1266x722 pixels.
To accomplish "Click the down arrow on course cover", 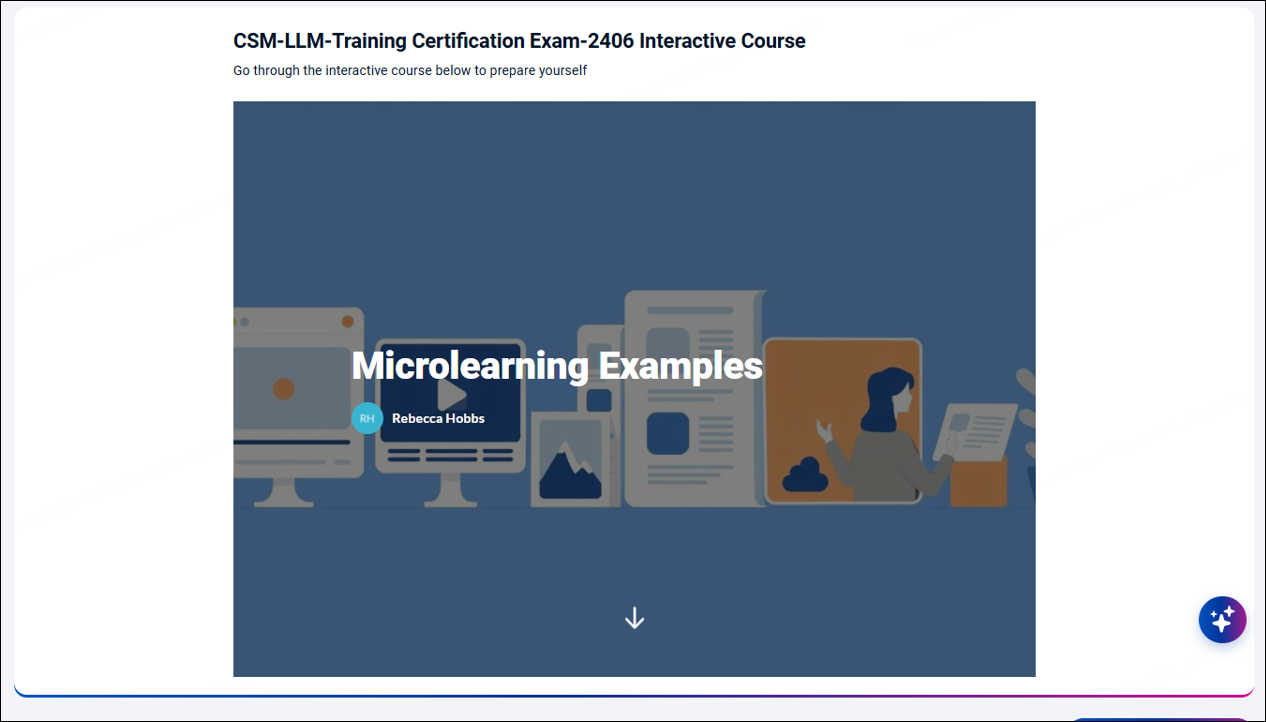I will 634,619.
